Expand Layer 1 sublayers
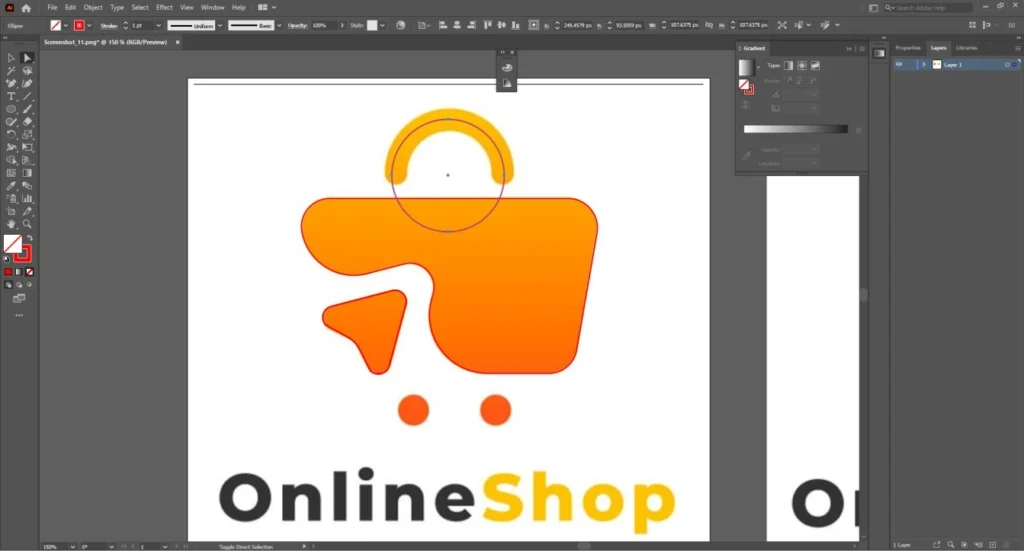1024x551 pixels. (x=923, y=65)
